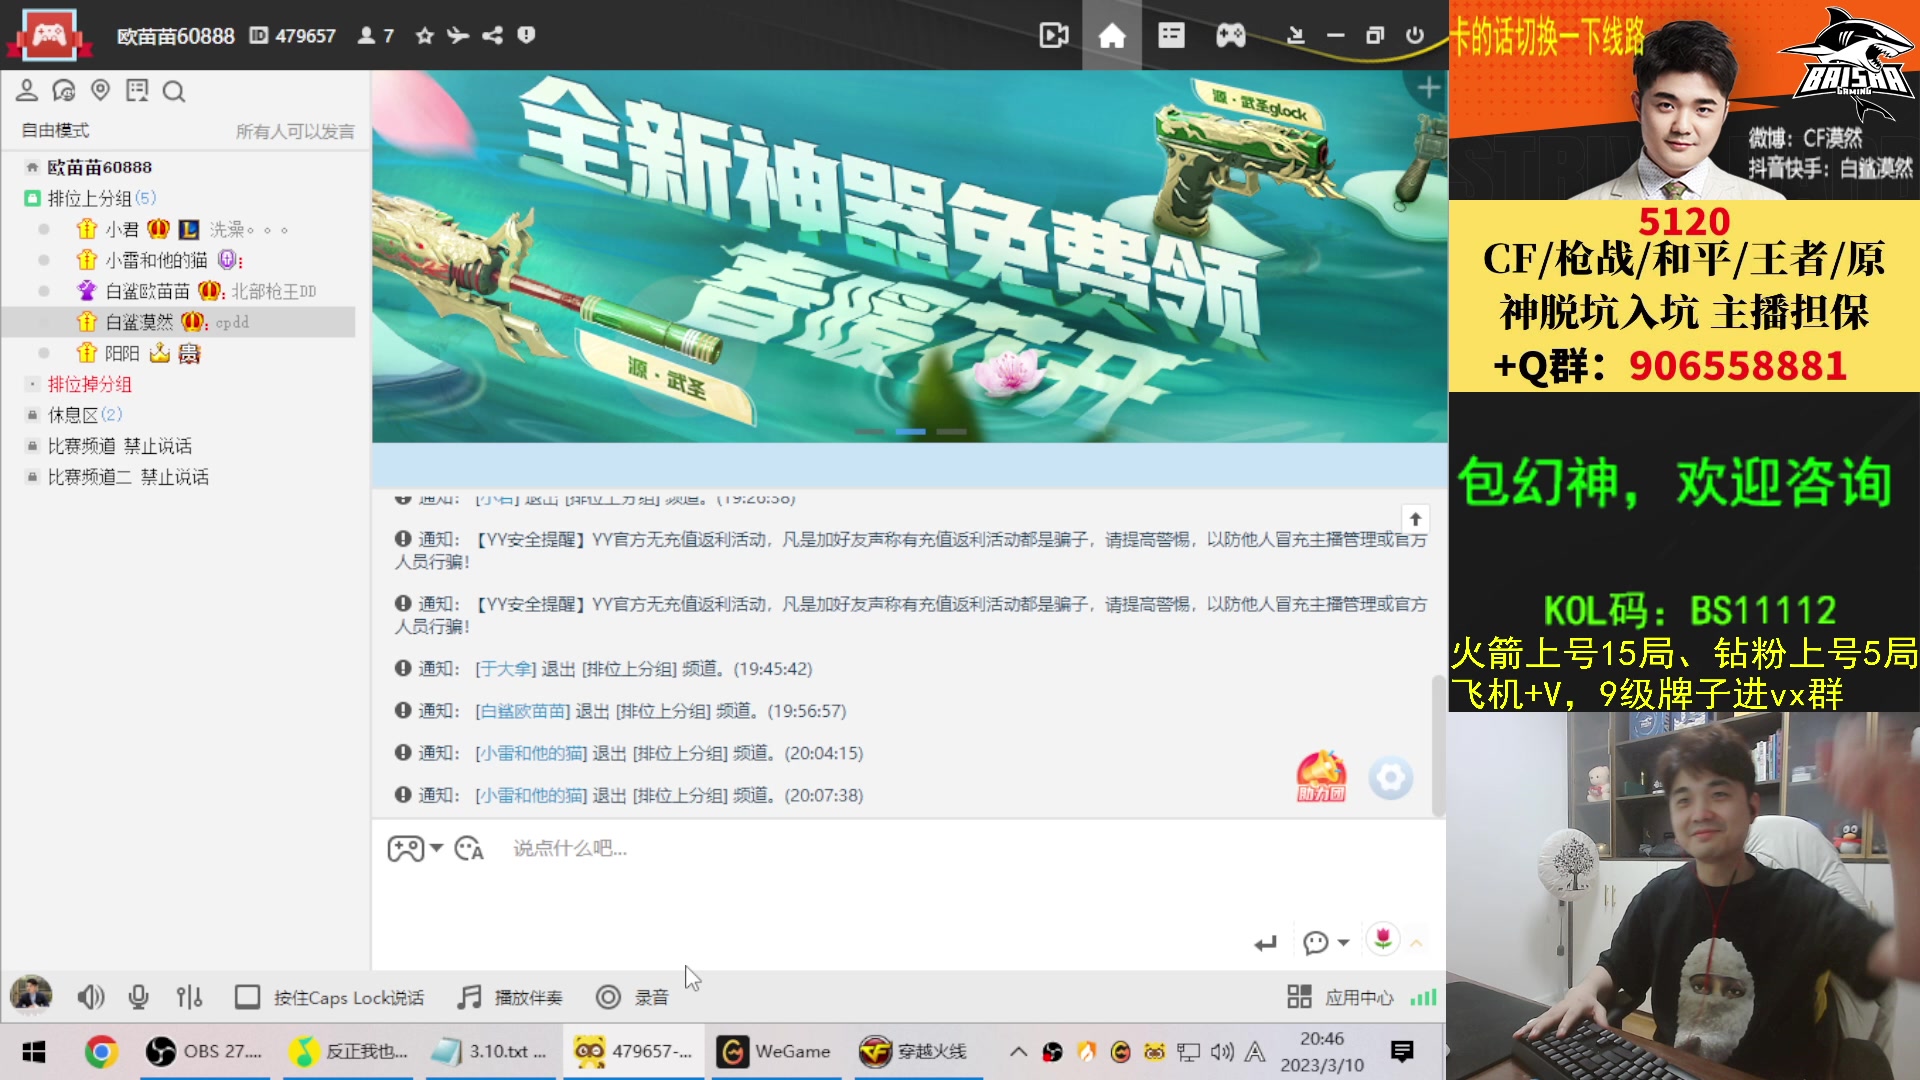Select user 白鲨漠然 in channel list

point(139,322)
